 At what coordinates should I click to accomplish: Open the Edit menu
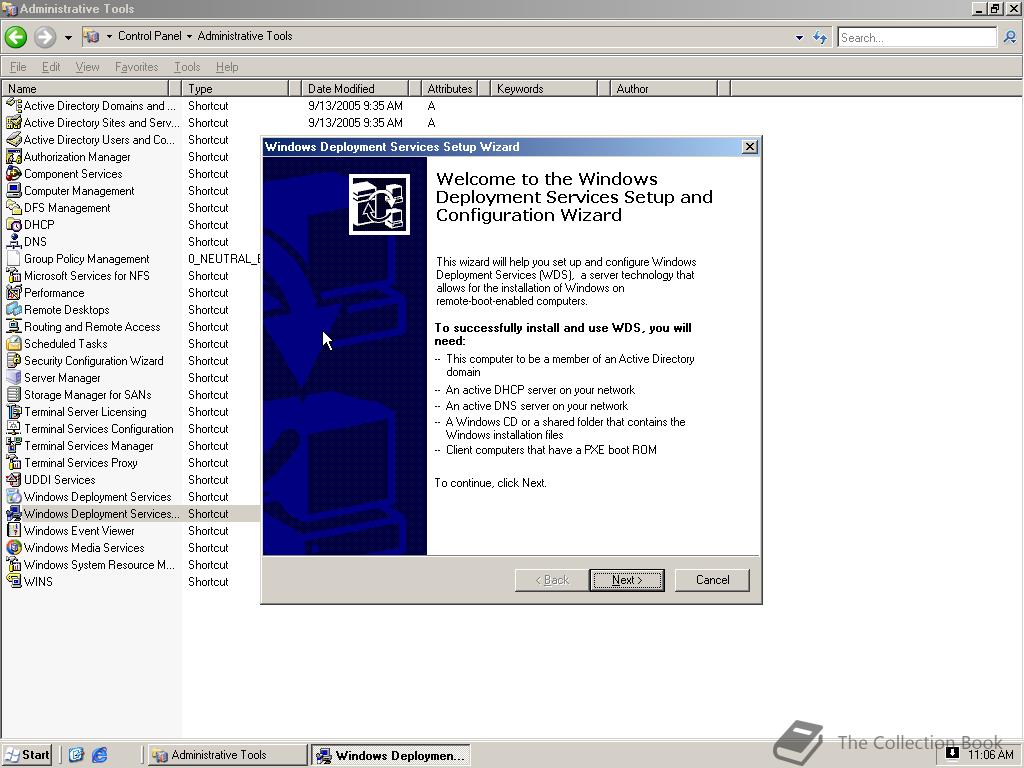[51, 67]
